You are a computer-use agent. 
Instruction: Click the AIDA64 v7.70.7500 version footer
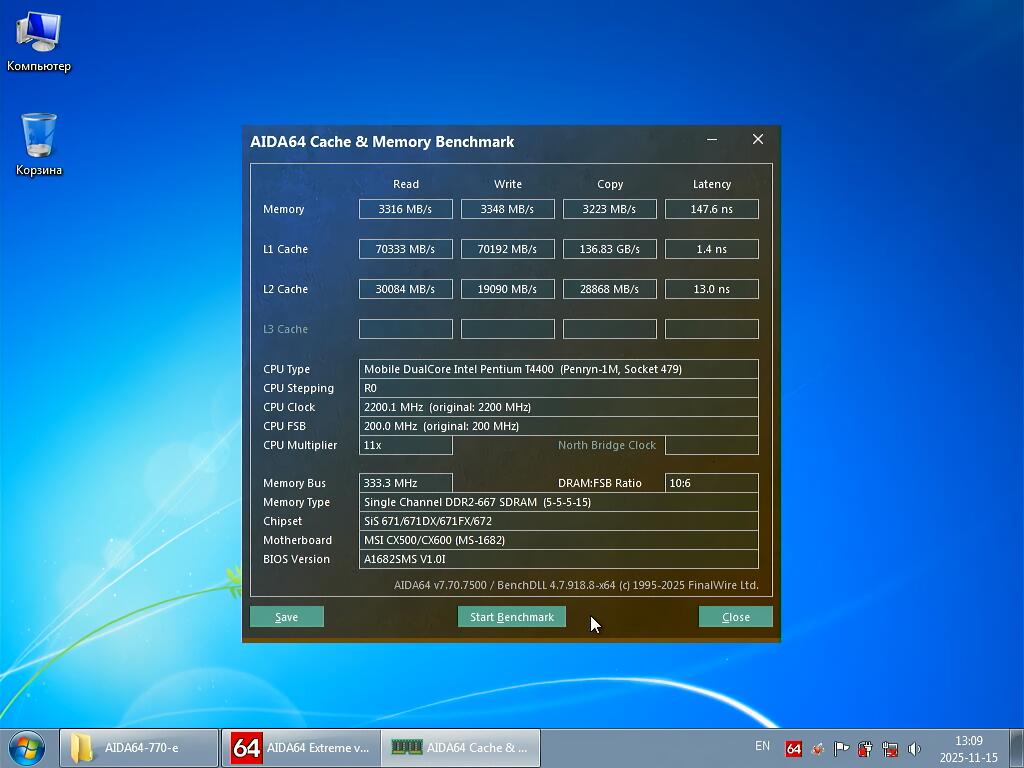[576, 585]
